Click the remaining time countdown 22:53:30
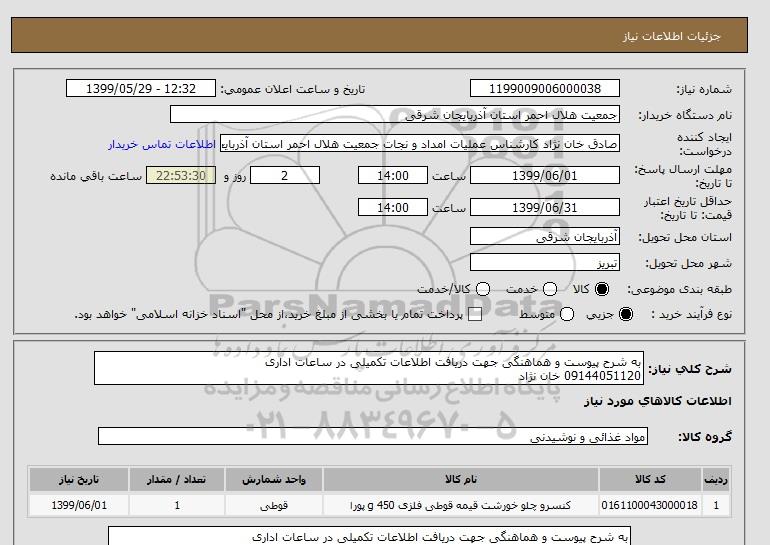770x545 pixels. pos(181,175)
